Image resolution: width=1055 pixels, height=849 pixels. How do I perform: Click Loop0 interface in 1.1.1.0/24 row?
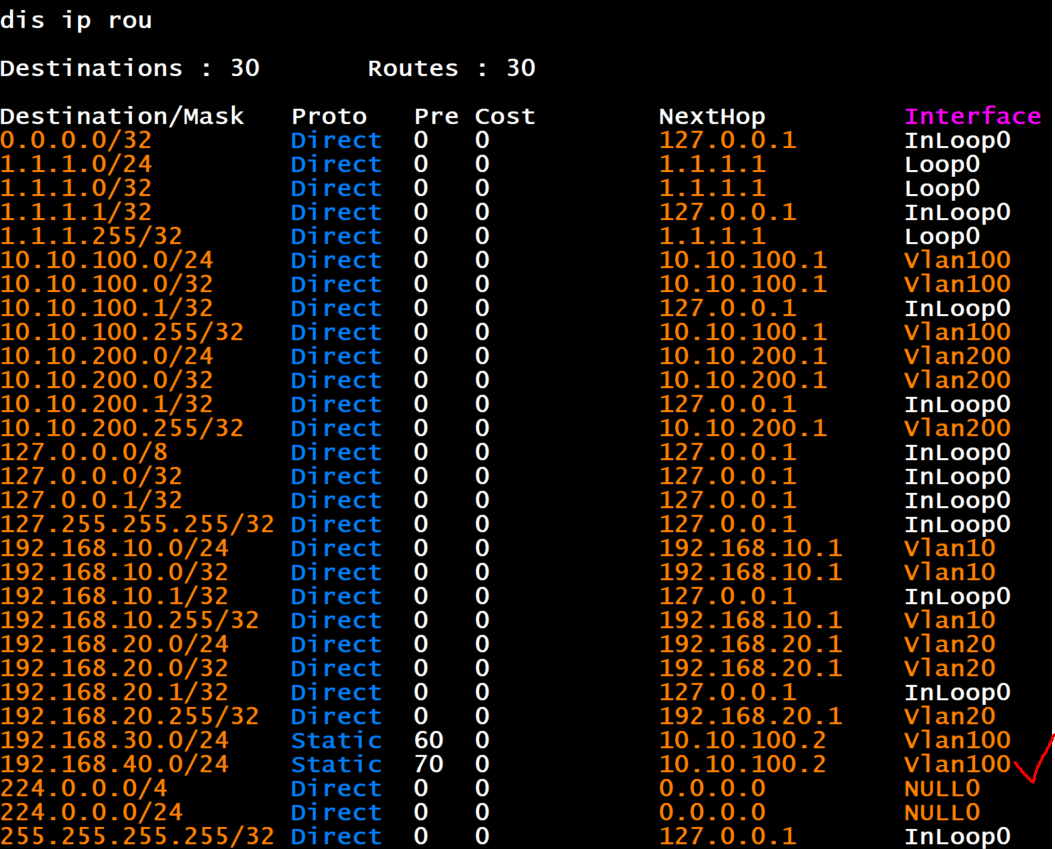click(942, 164)
